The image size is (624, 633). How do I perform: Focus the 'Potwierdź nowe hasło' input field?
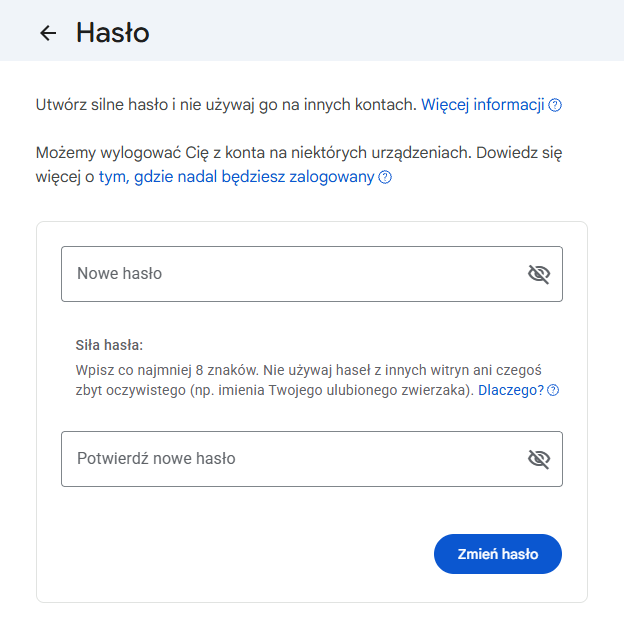click(x=312, y=459)
